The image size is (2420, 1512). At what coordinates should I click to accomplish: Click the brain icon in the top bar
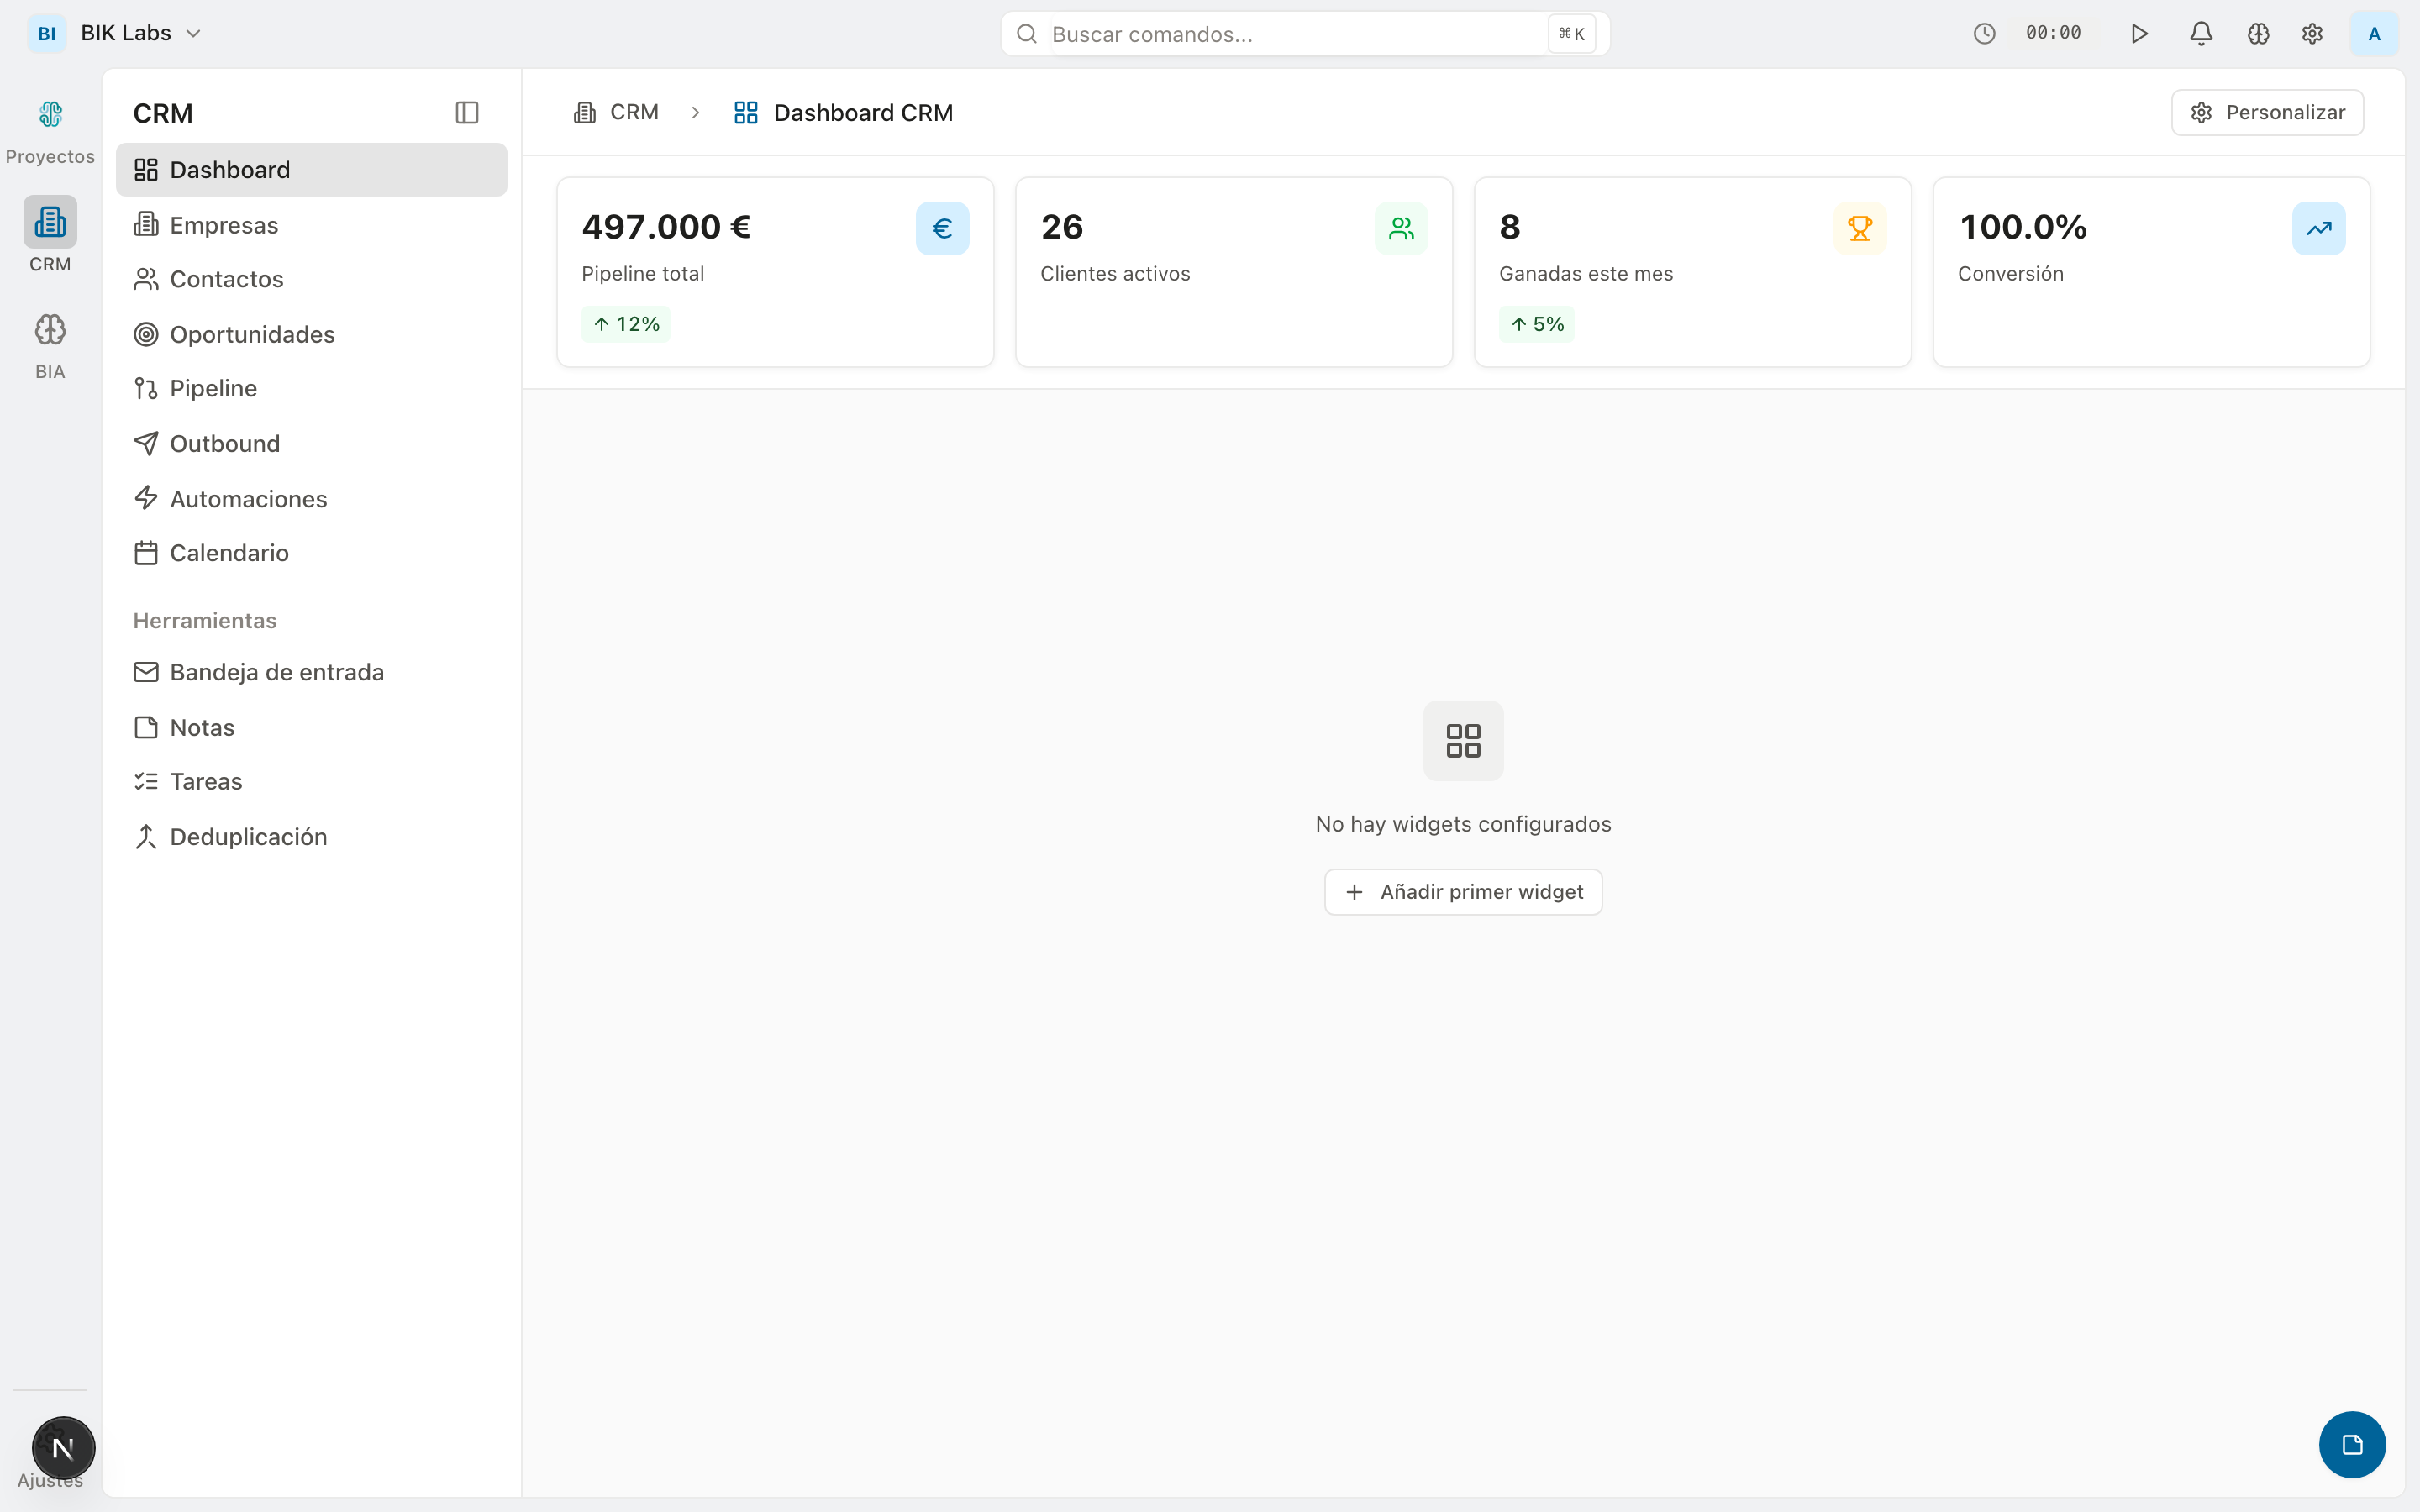tap(2259, 33)
